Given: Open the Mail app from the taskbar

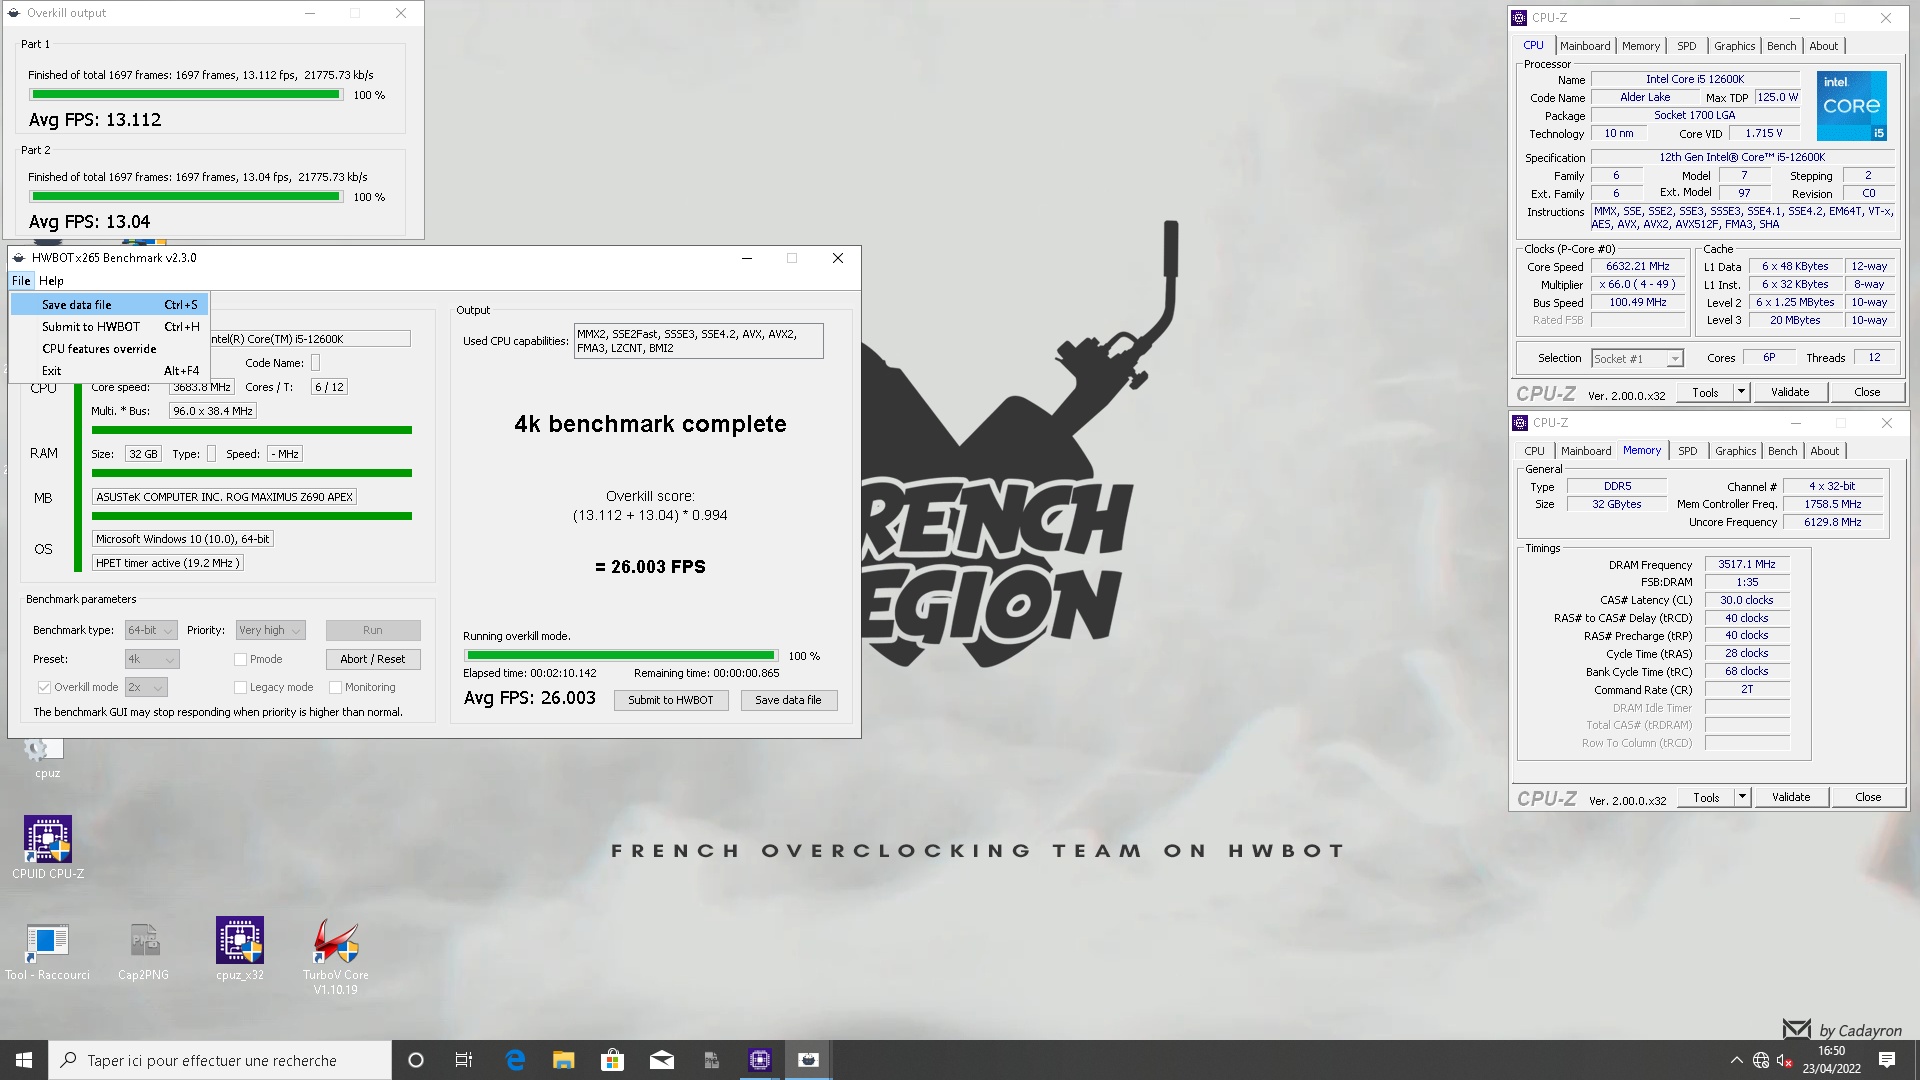Looking at the screenshot, I should coord(661,1060).
